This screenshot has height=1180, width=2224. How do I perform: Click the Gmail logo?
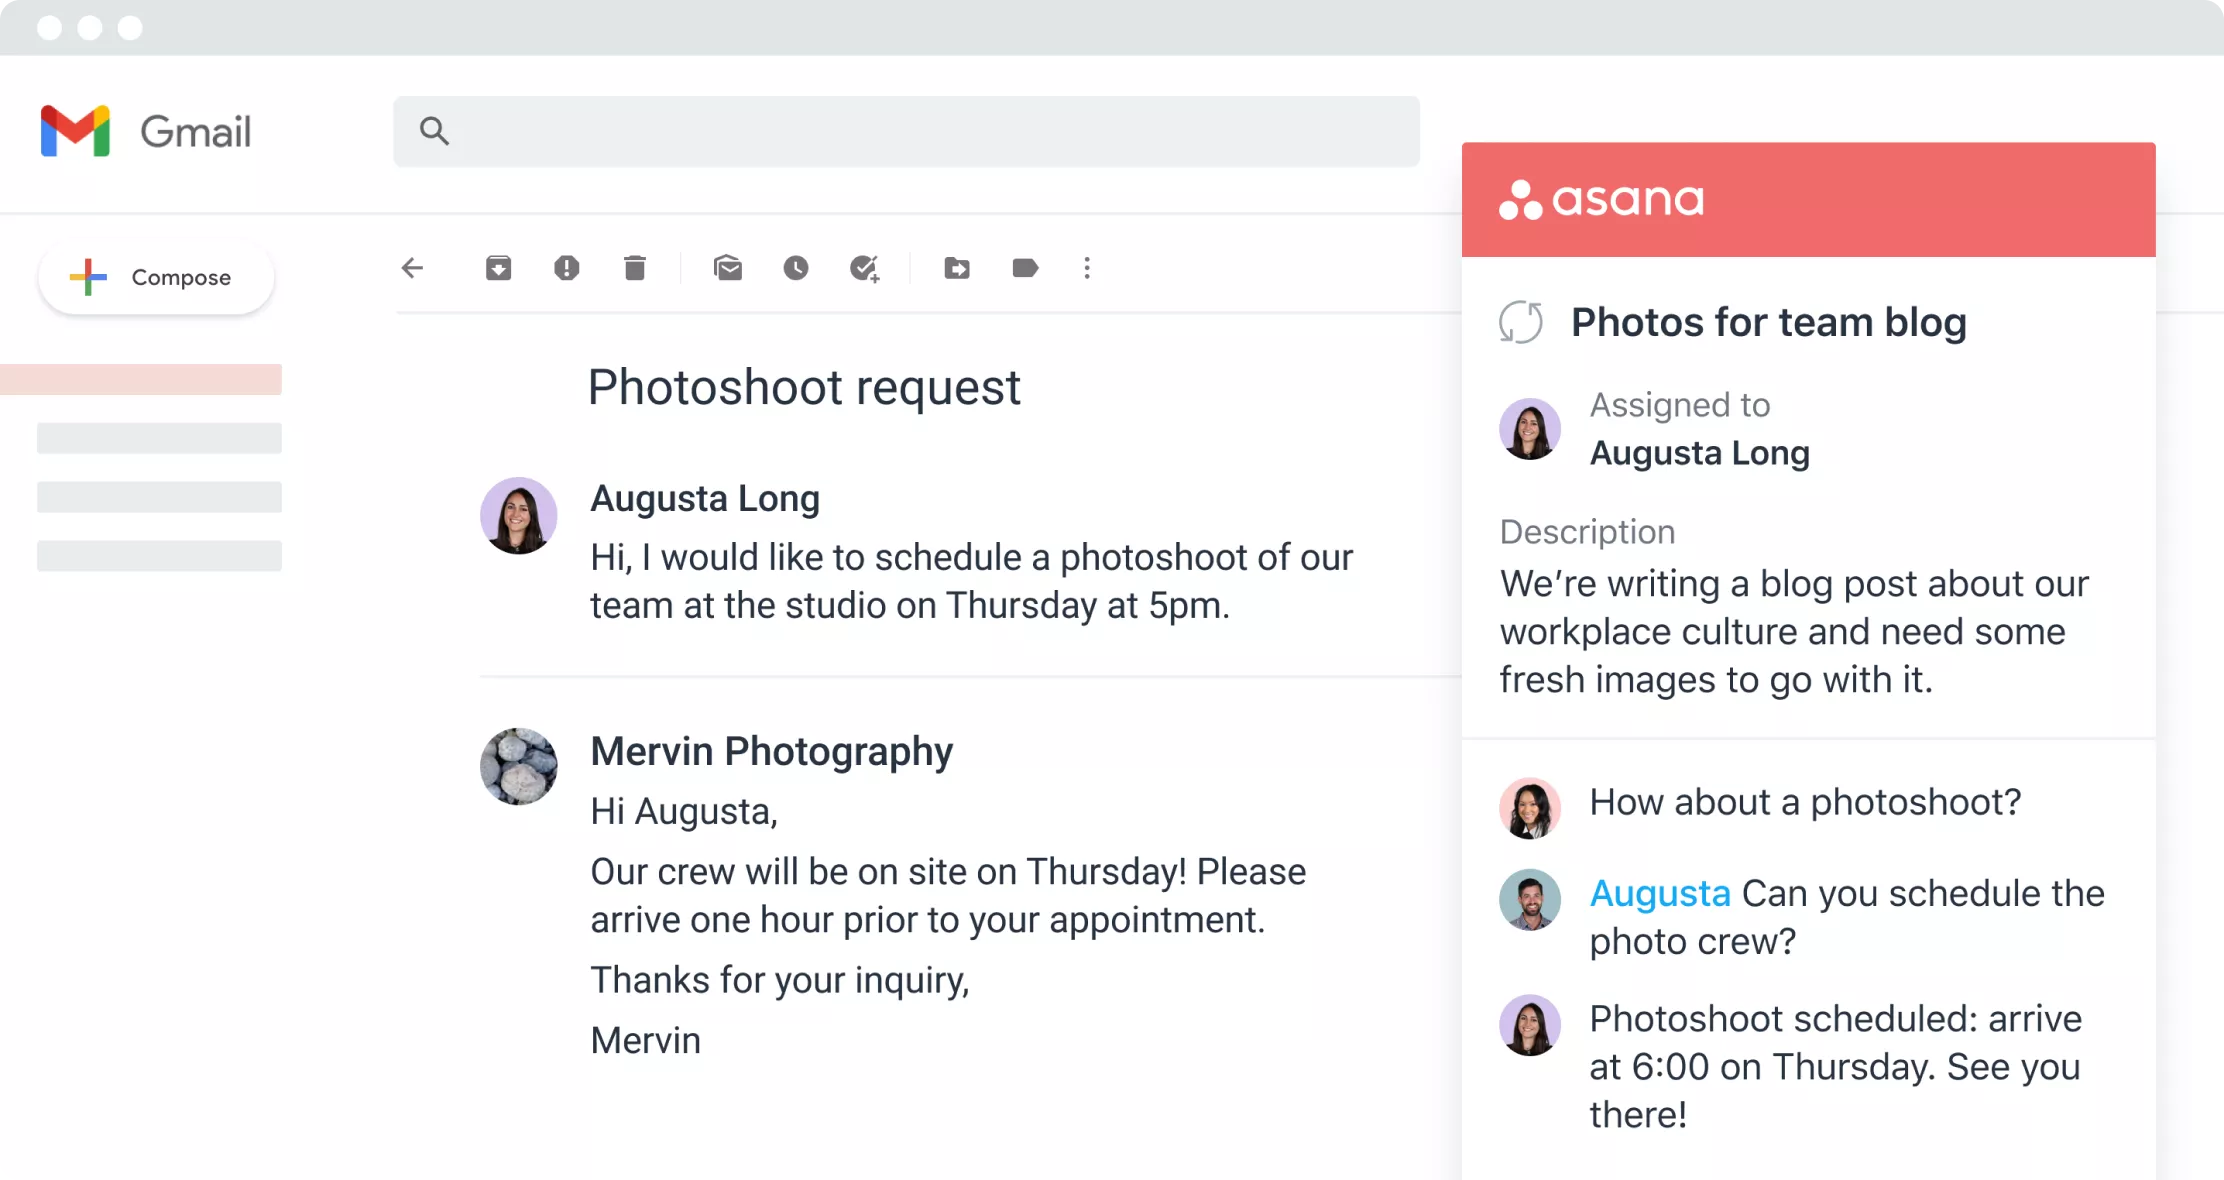point(146,131)
